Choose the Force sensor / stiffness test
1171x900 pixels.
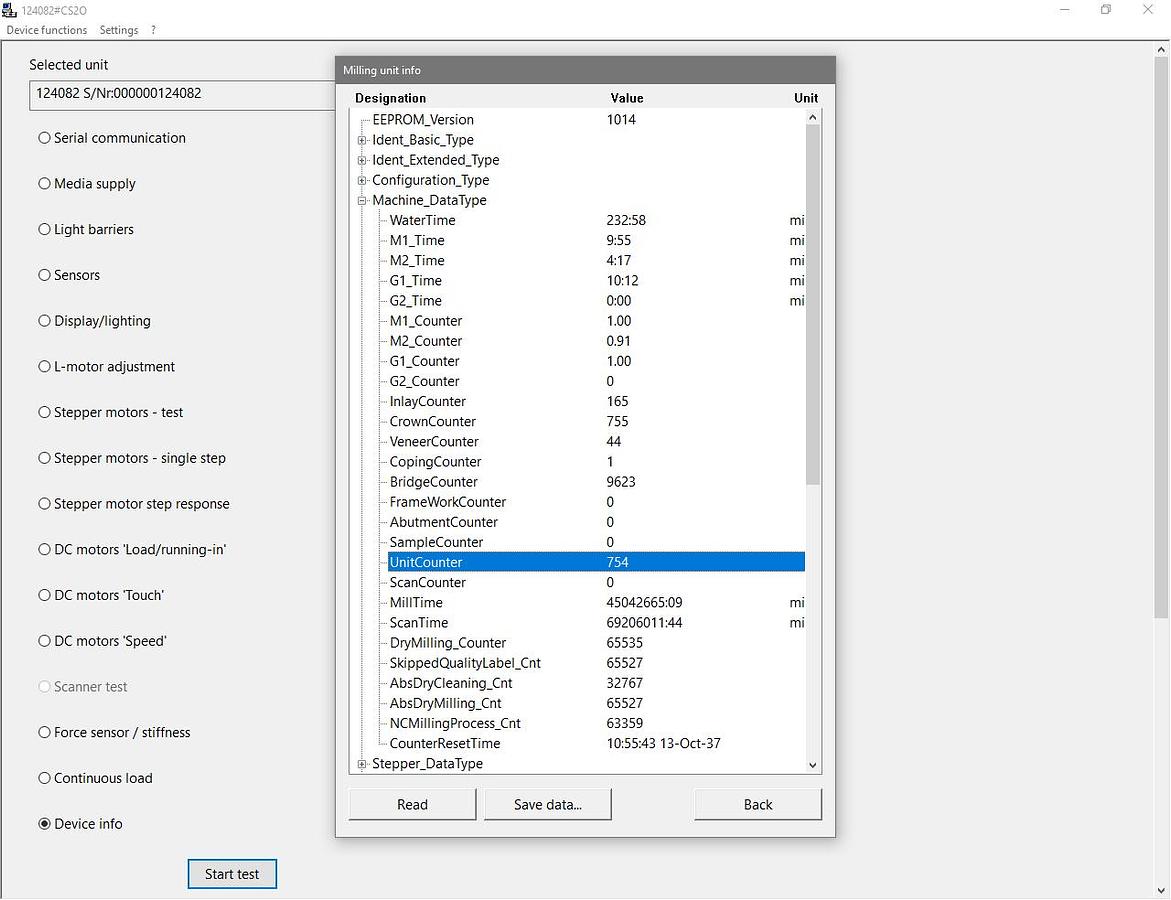[x=44, y=733]
